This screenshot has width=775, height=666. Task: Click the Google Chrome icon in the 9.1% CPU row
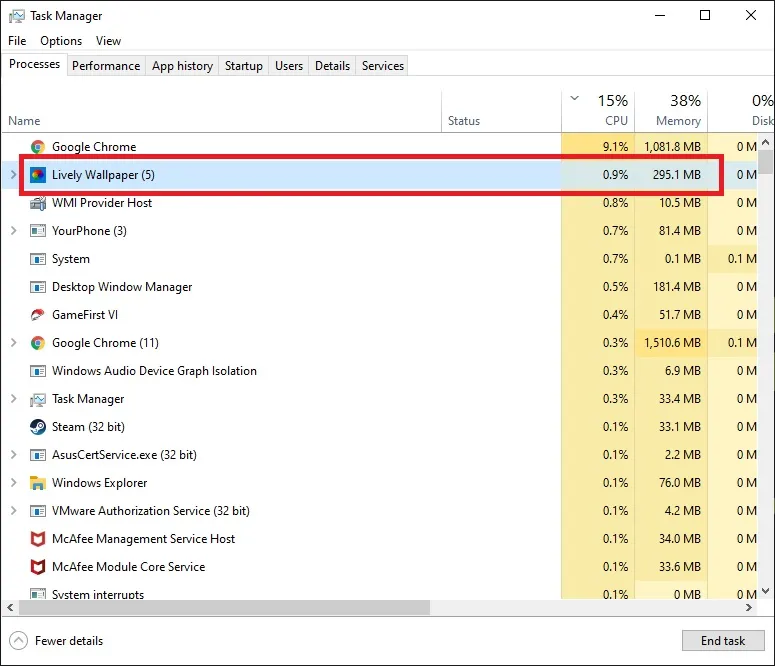pos(38,147)
